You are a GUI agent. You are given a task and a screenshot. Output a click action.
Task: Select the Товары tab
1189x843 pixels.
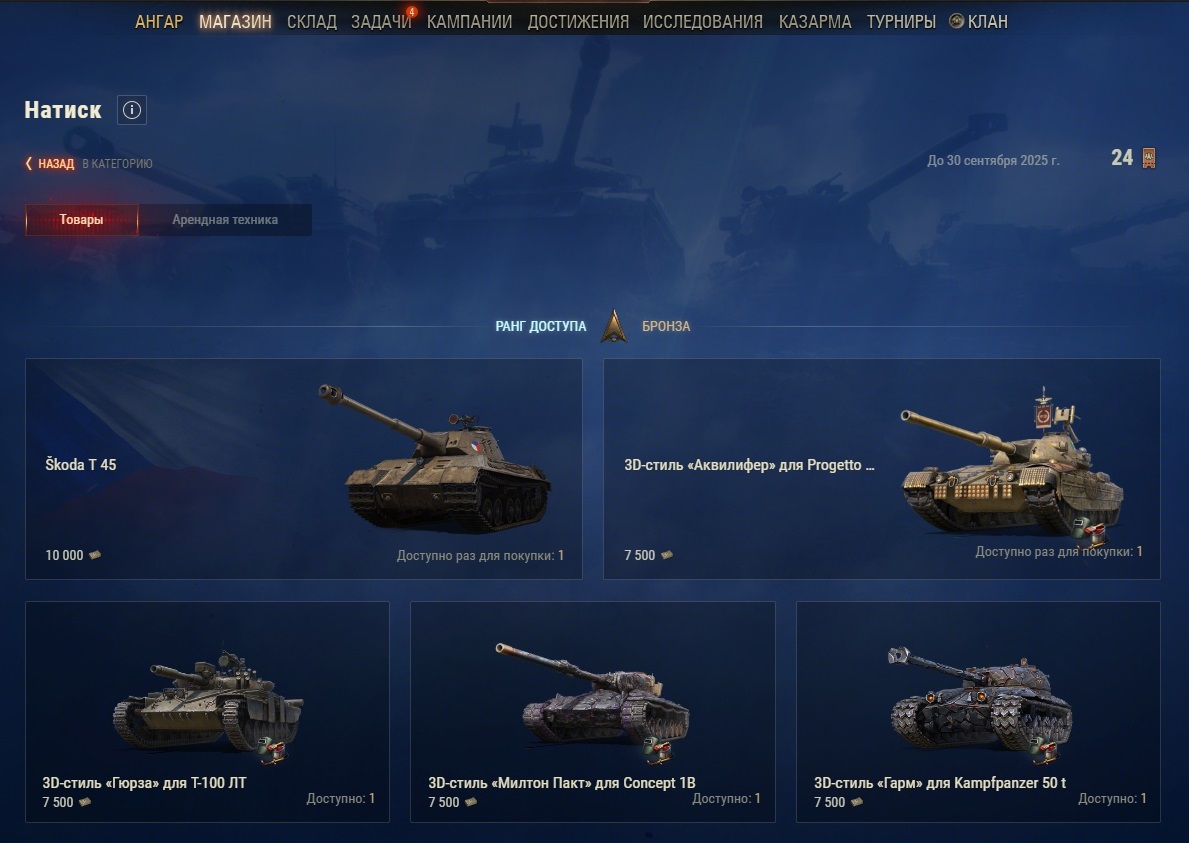[x=81, y=220]
